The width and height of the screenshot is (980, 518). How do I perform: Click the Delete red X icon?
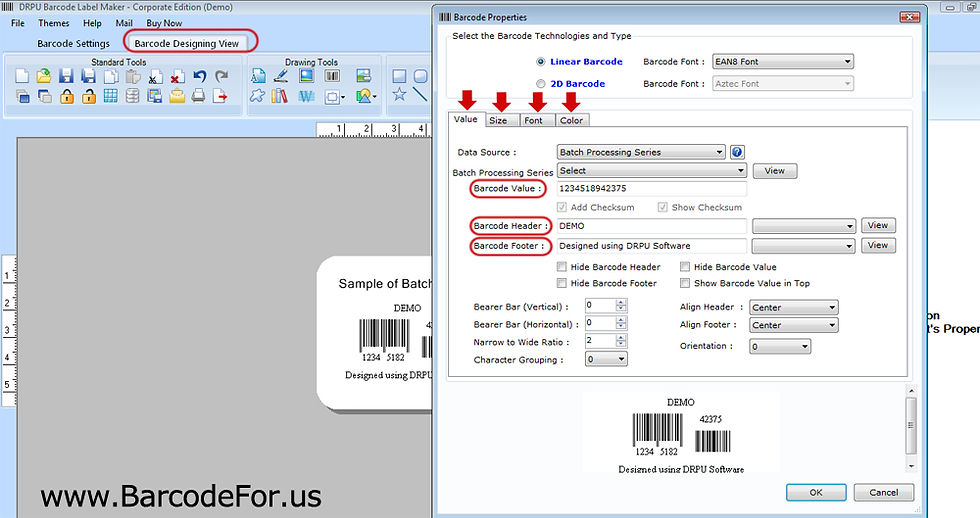(x=178, y=77)
